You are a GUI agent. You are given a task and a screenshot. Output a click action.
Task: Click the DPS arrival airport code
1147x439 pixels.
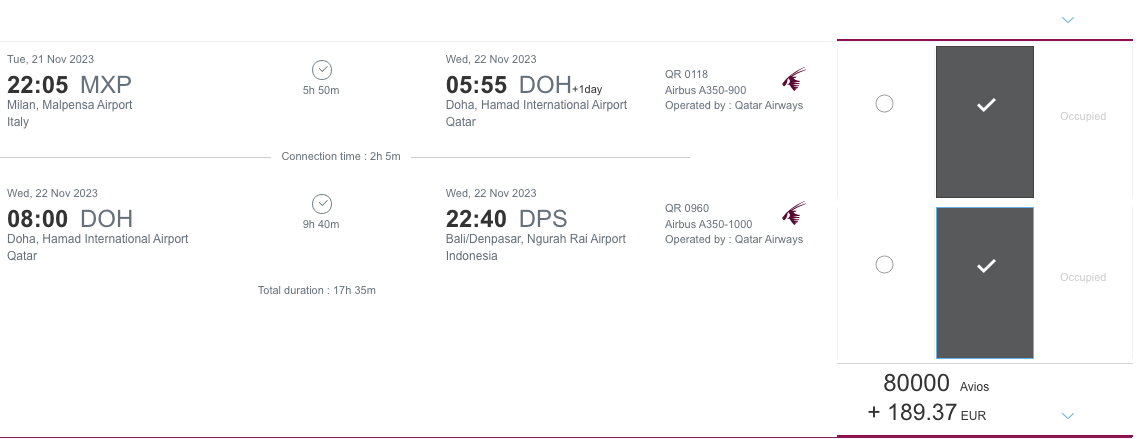(x=543, y=219)
